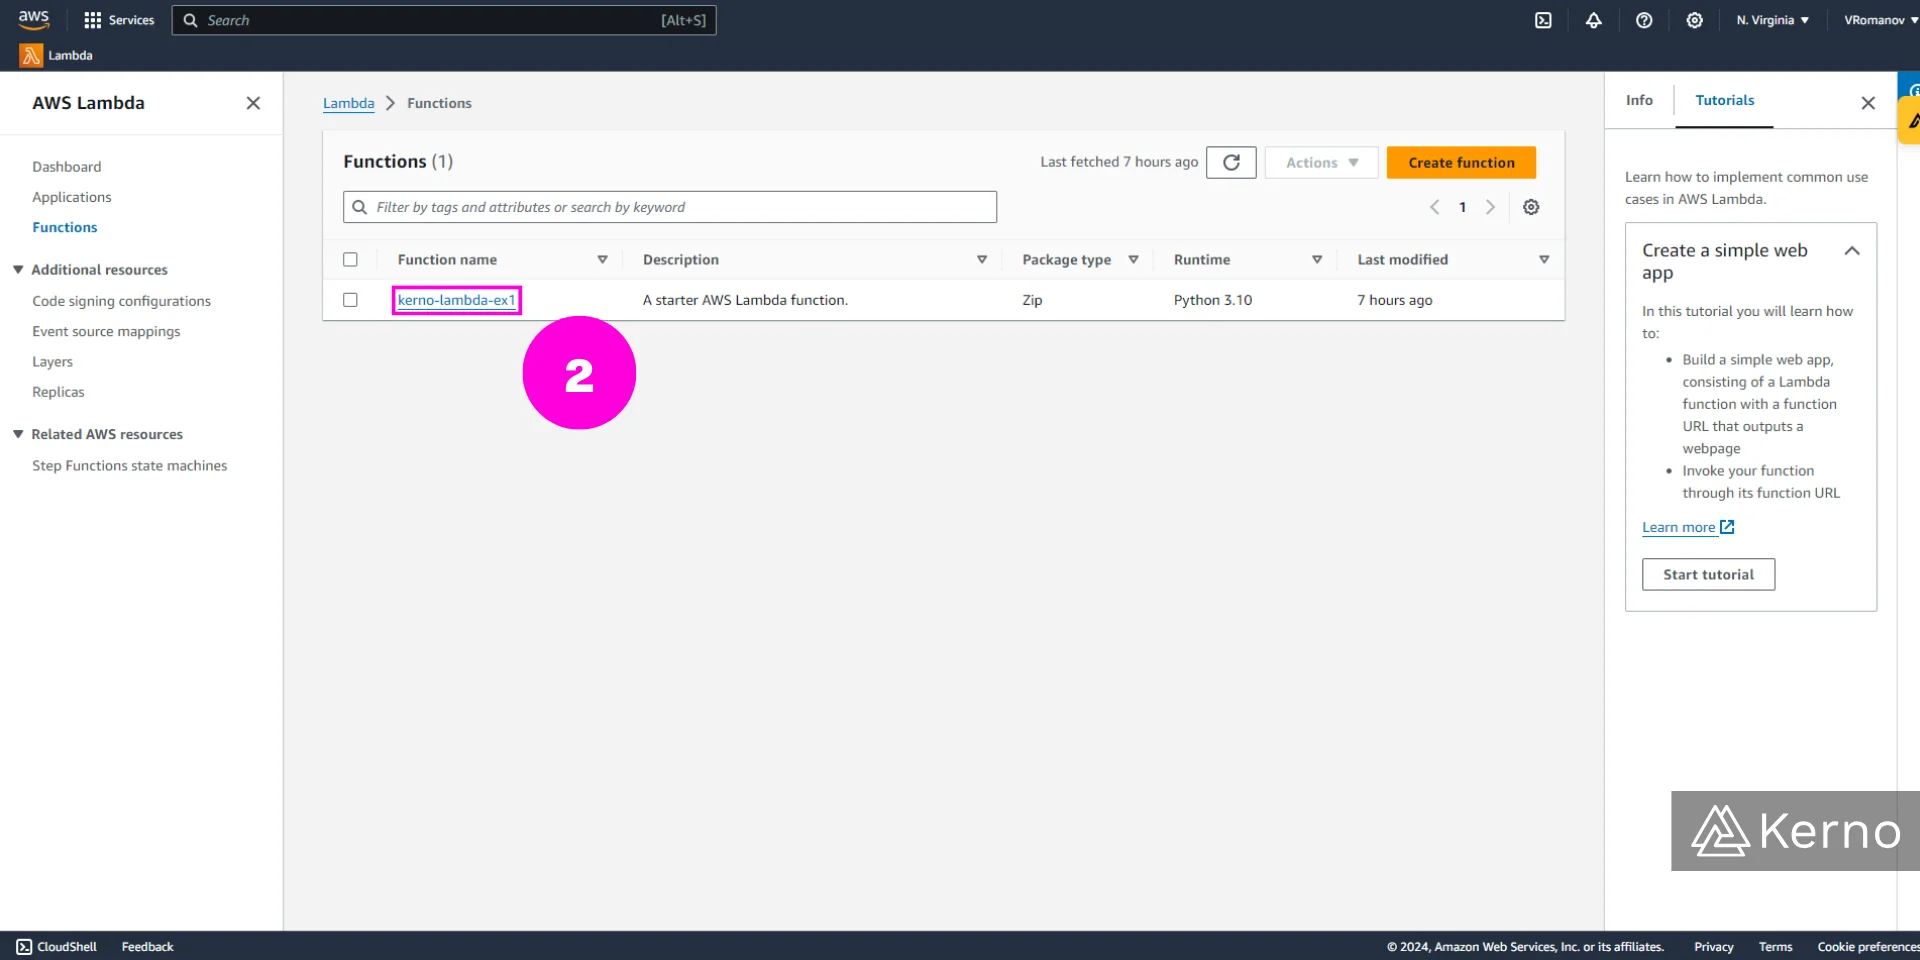
Task: Click the Python 3.10 runtime cell
Action: [1212, 300]
